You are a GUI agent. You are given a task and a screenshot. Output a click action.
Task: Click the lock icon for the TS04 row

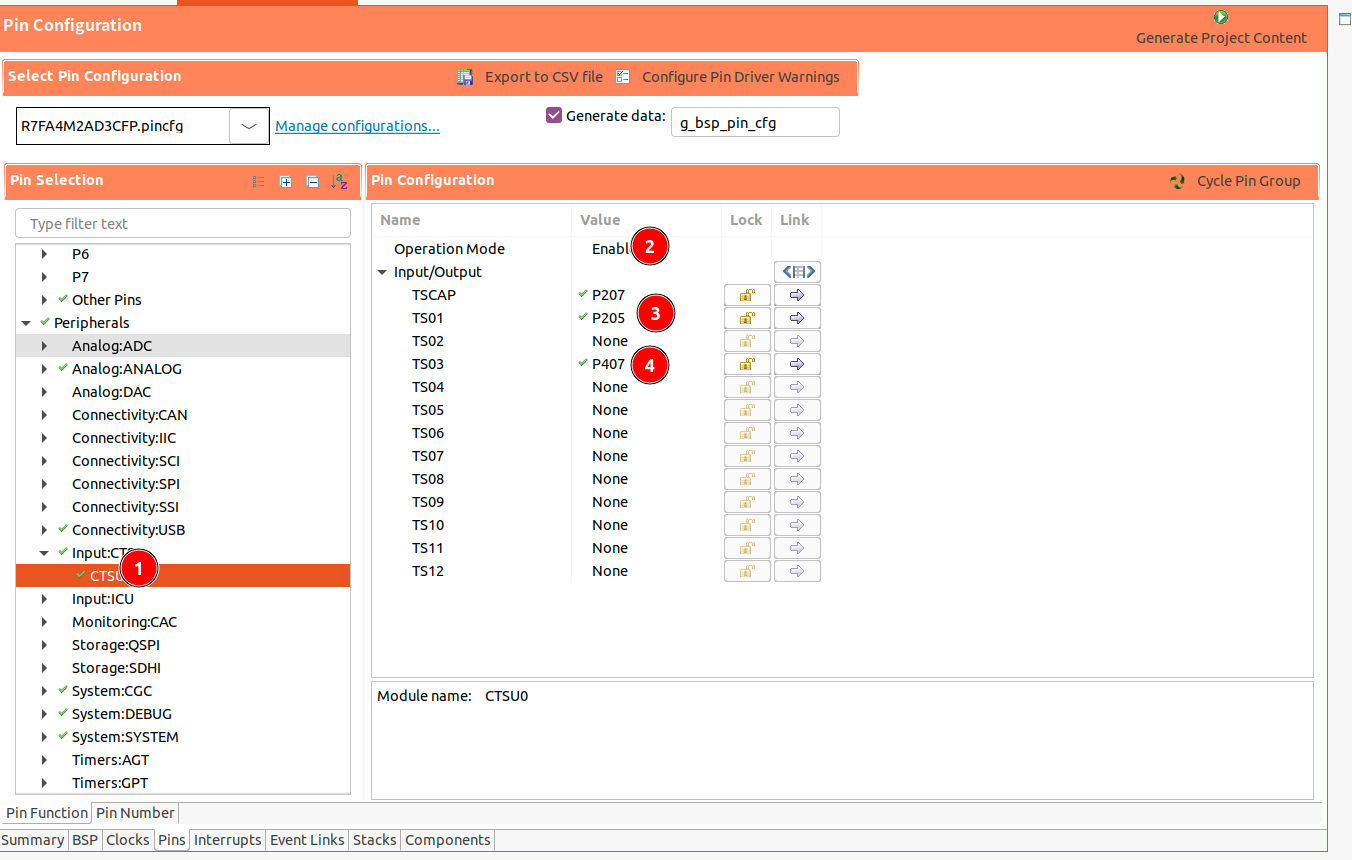[x=747, y=387]
